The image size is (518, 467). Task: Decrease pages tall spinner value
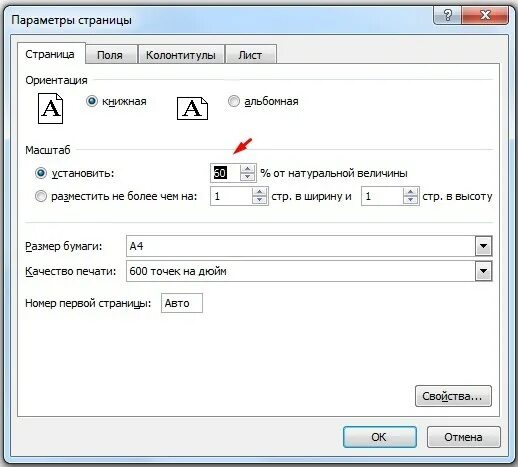coord(410,200)
